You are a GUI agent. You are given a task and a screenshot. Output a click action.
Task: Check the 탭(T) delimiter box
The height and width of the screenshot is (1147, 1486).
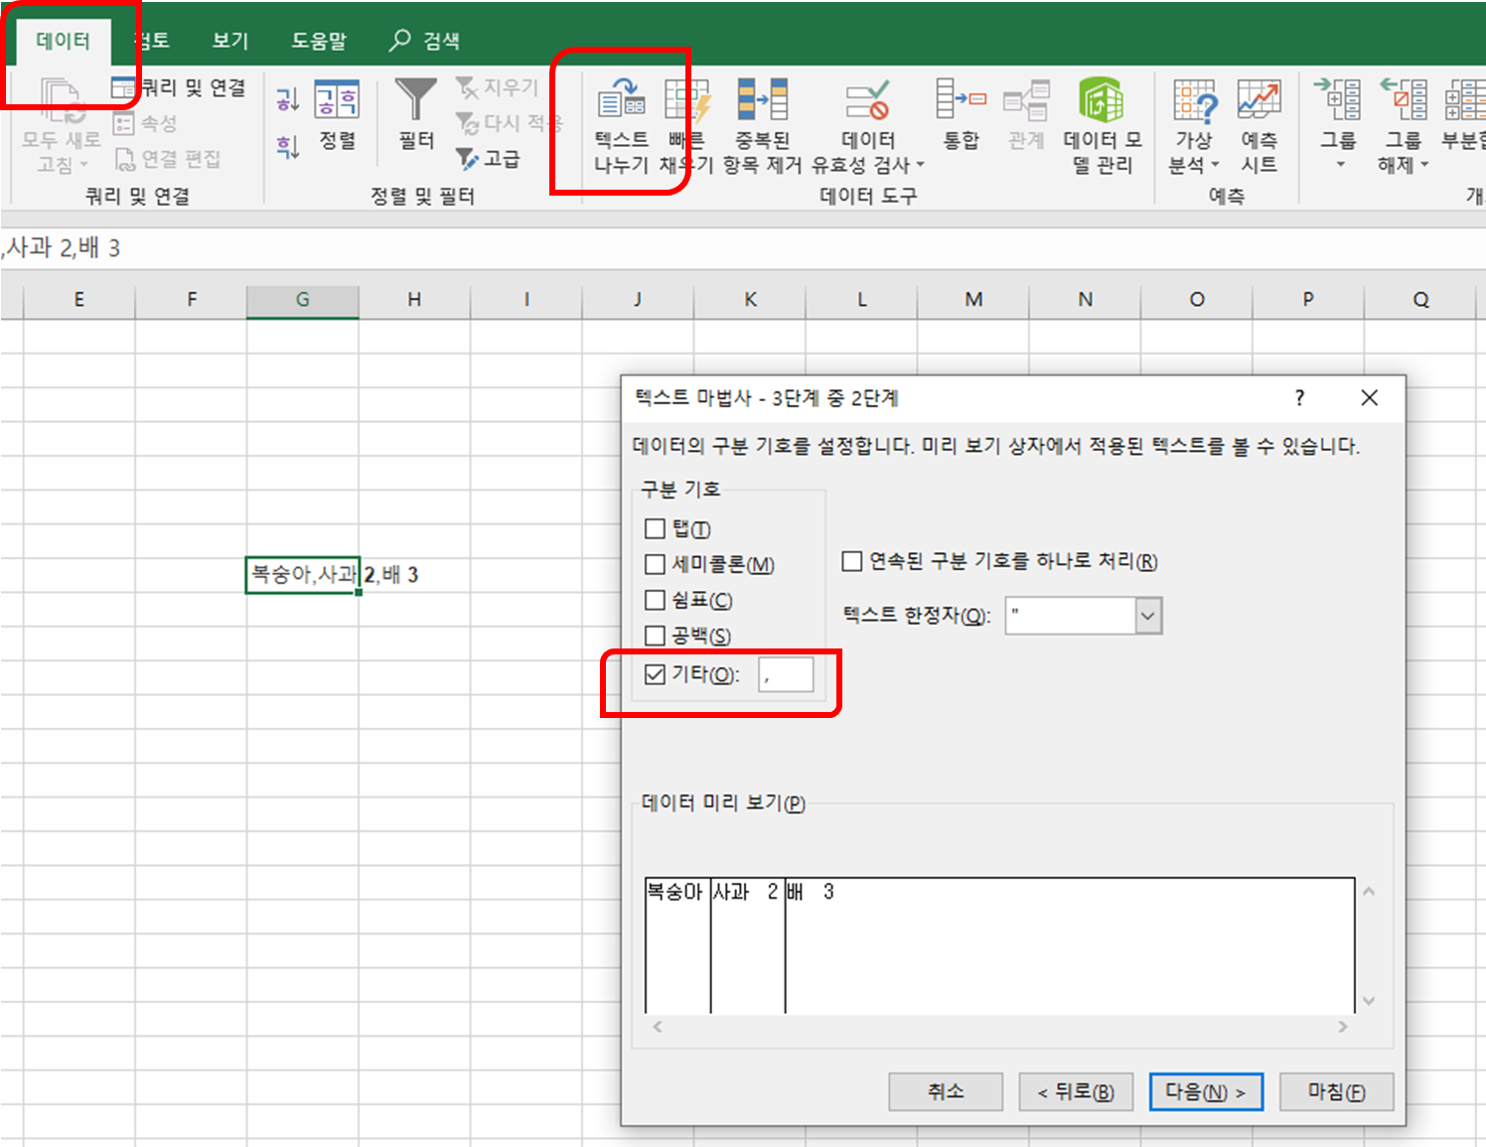click(x=655, y=529)
